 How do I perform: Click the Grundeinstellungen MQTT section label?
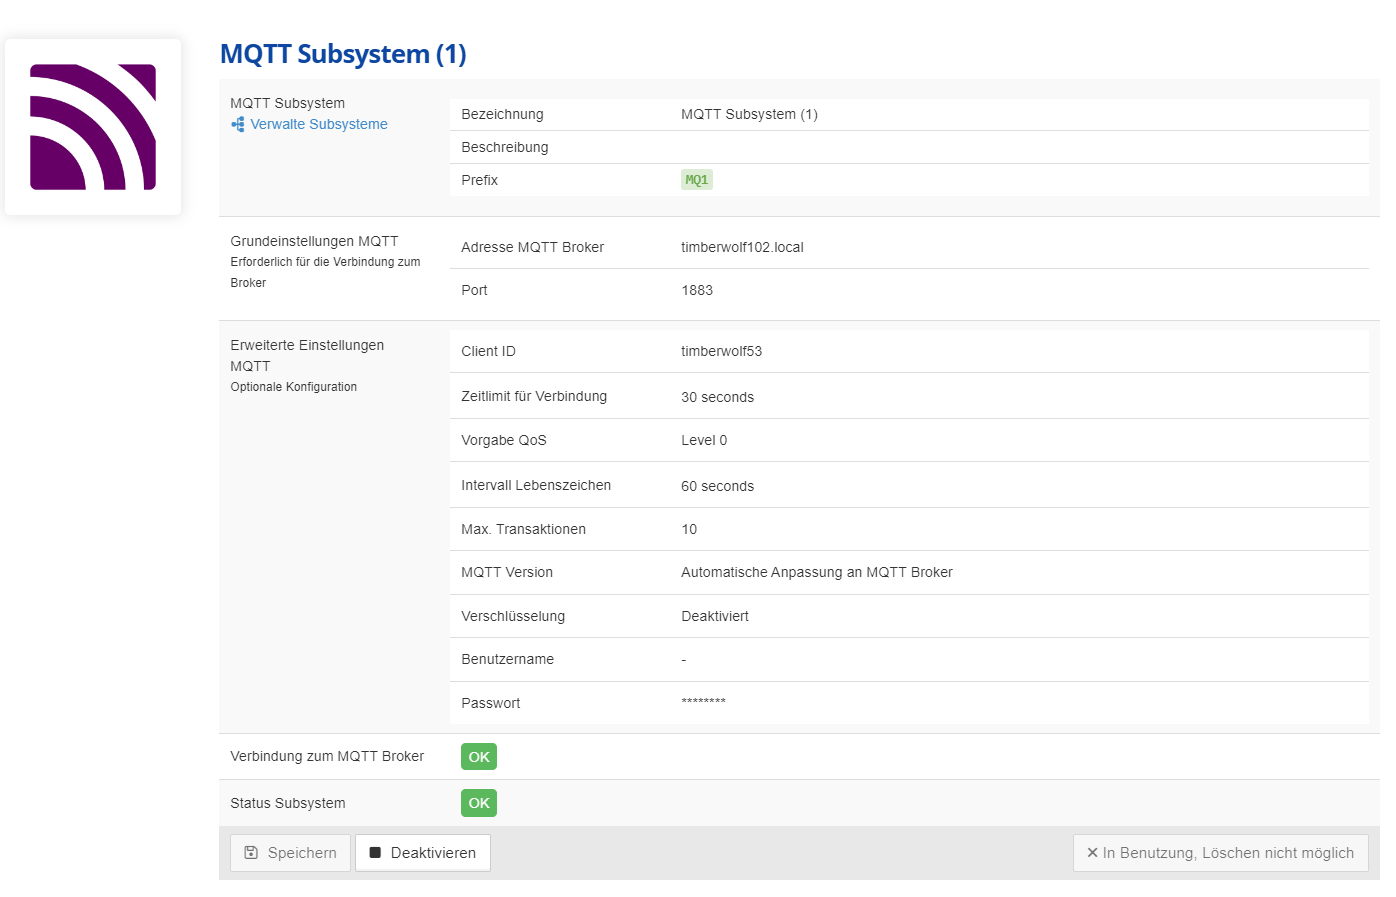(314, 241)
